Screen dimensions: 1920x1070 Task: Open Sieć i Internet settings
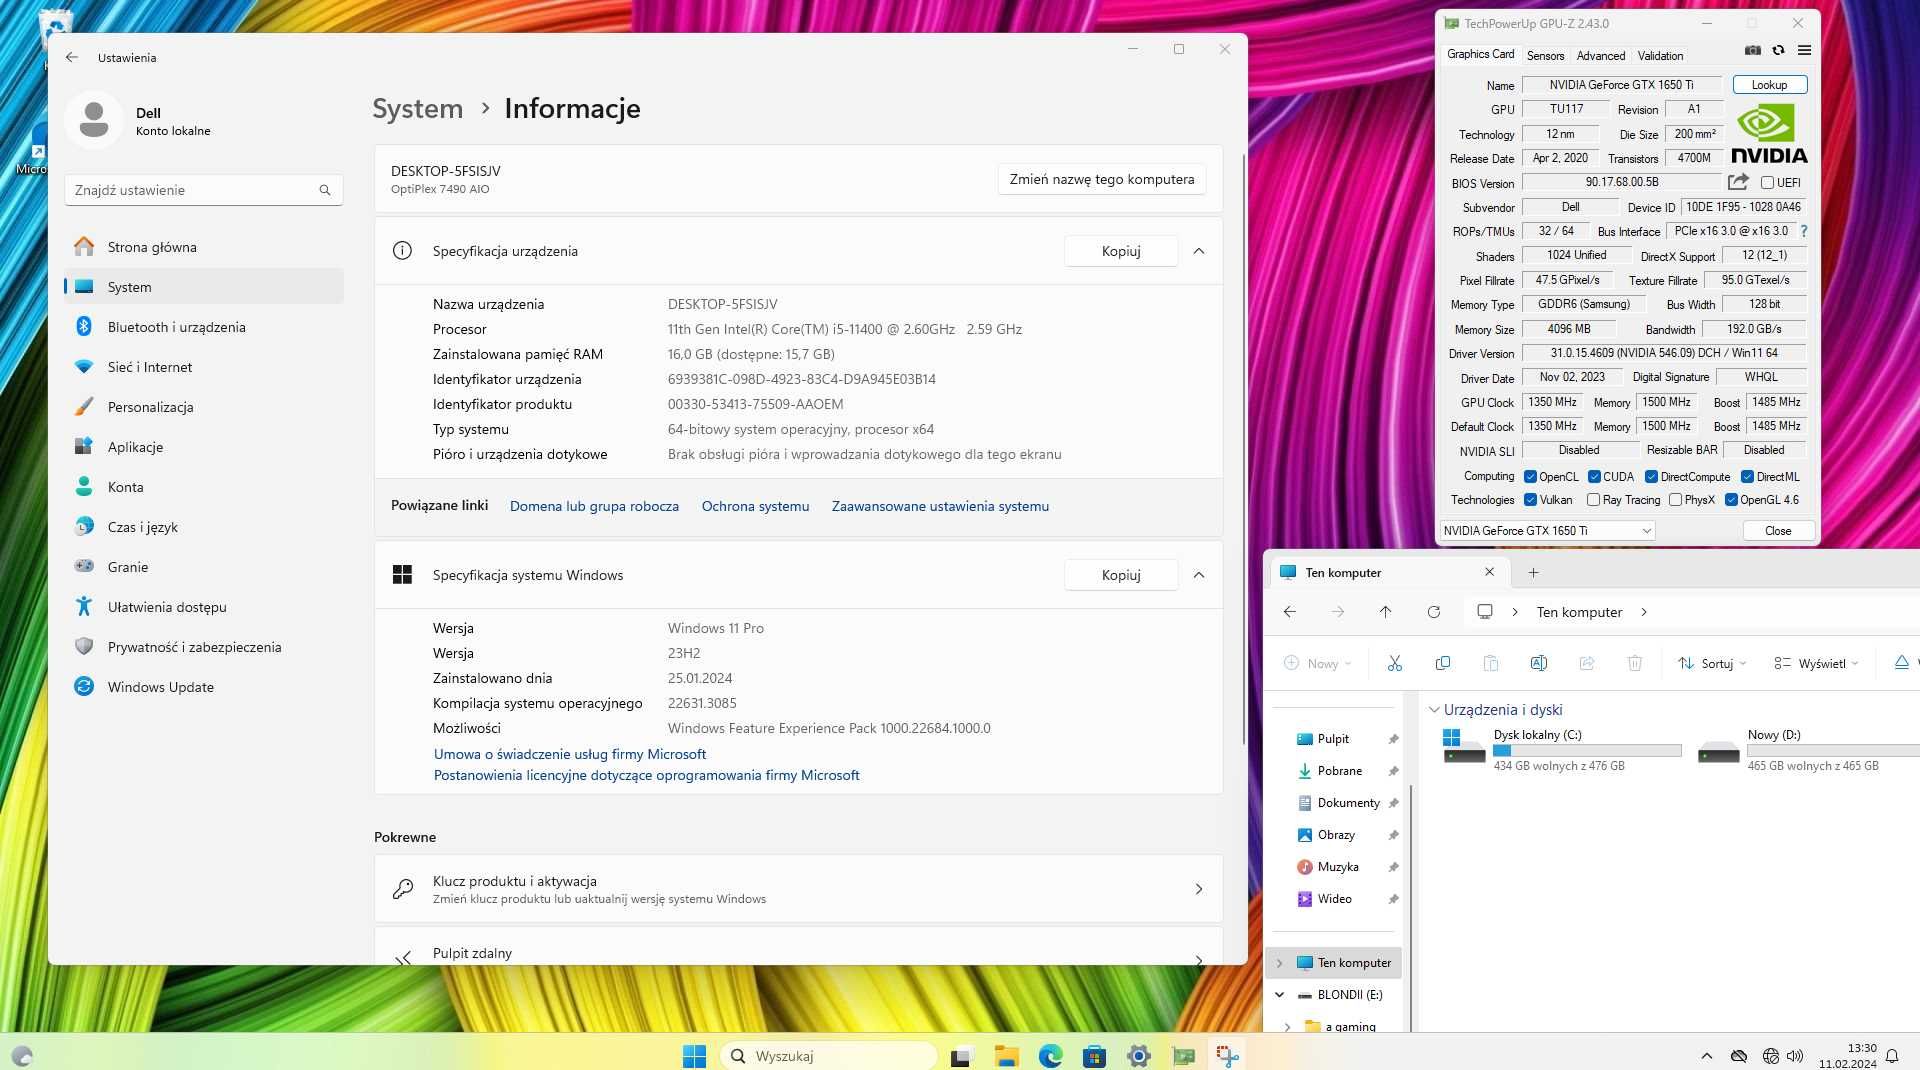[204, 367]
